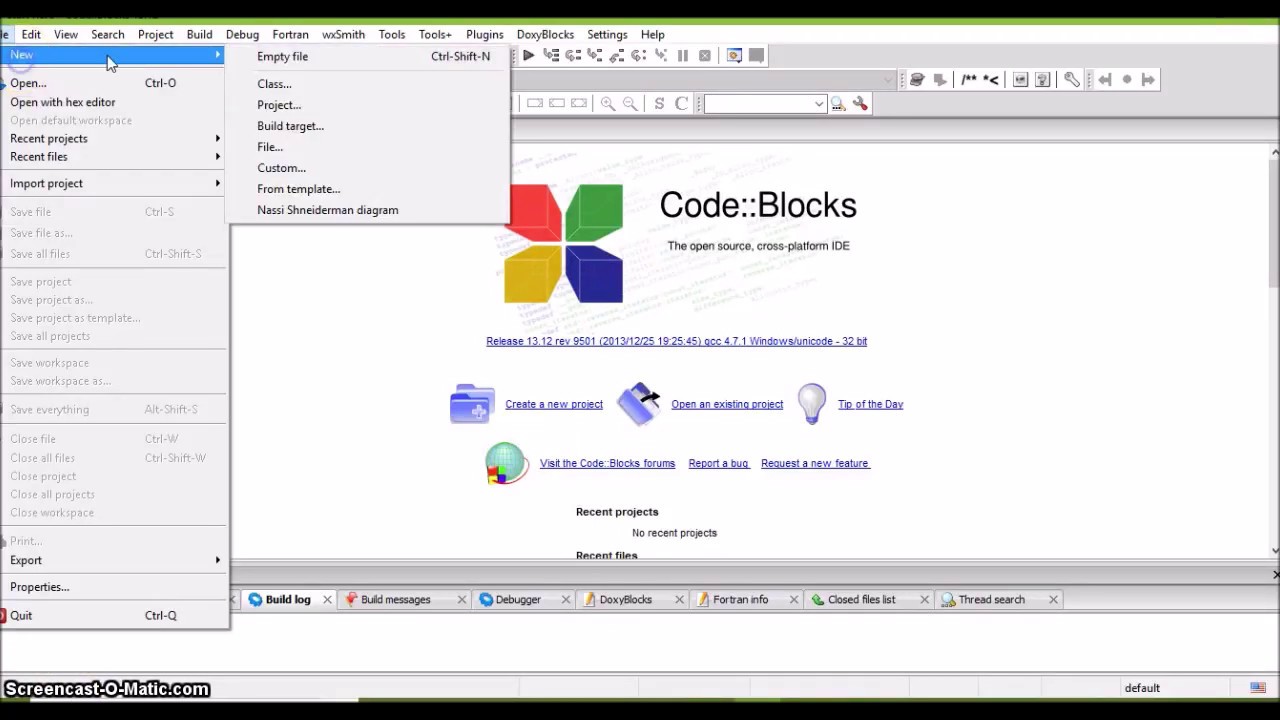Image resolution: width=1280 pixels, height=720 pixels.
Task: Click the debugger Various info icon
Action: pyautogui.click(x=757, y=56)
